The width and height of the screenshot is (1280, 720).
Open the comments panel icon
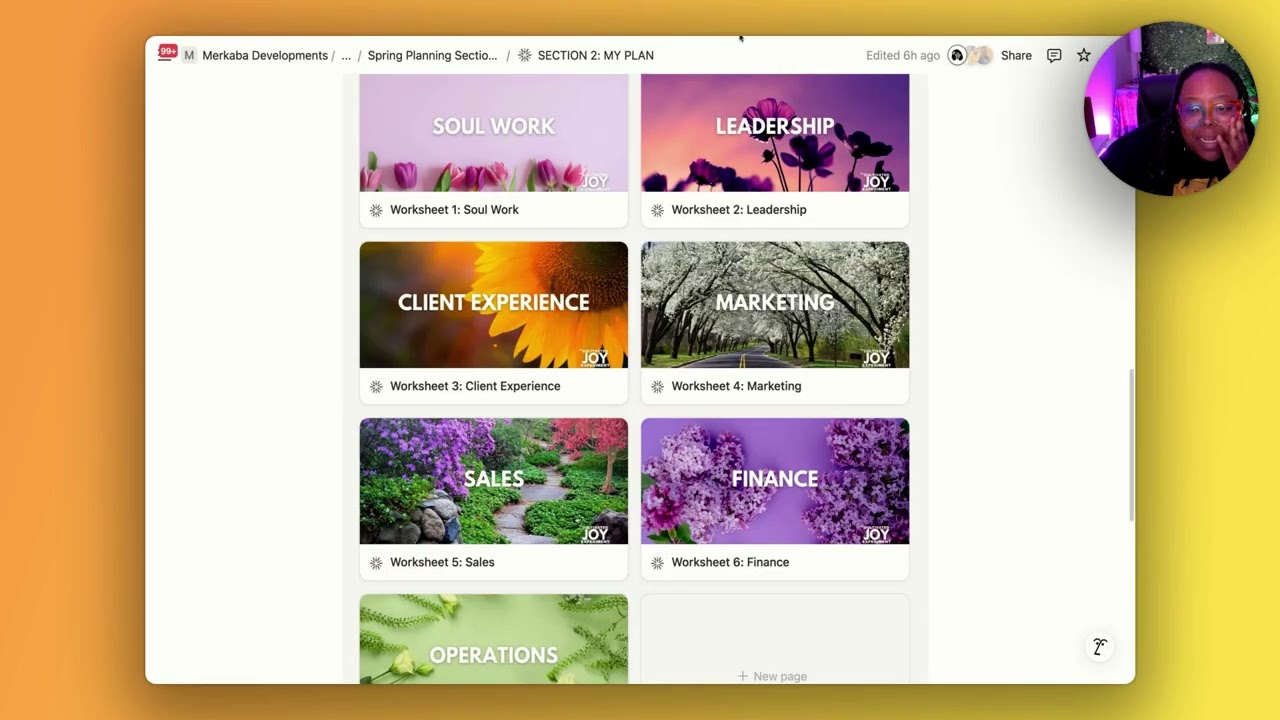coord(1054,55)
